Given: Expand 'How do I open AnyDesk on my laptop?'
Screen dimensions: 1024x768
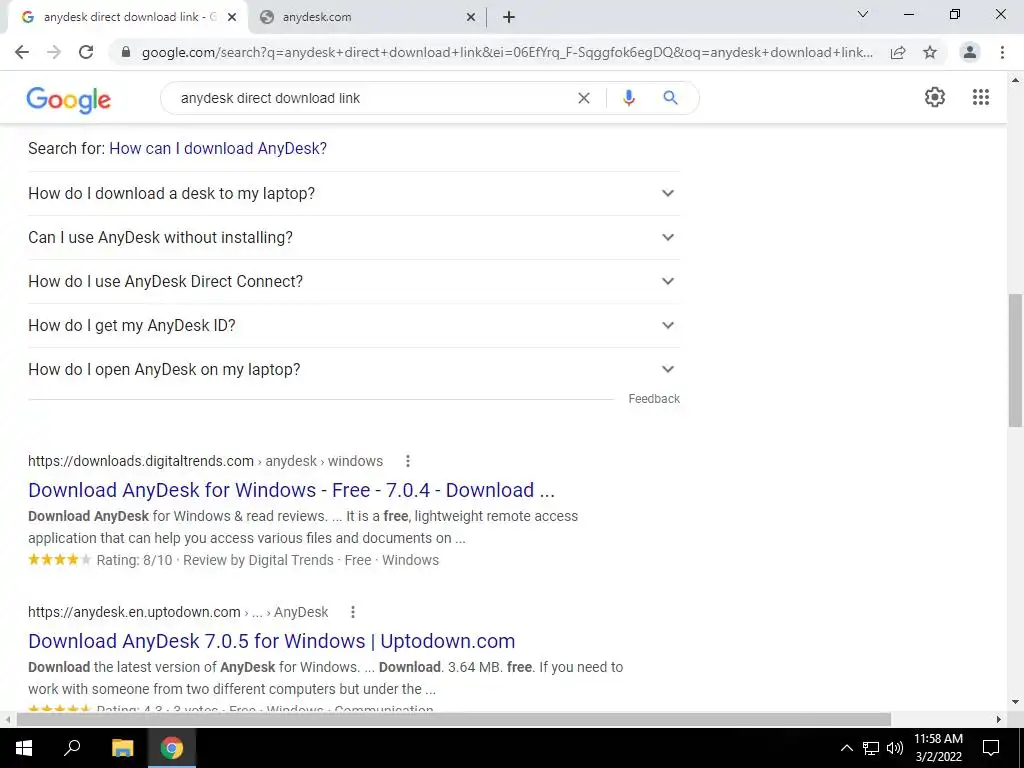Looking at the screenshot, I should pyautogui.click(x=354, y=370).
